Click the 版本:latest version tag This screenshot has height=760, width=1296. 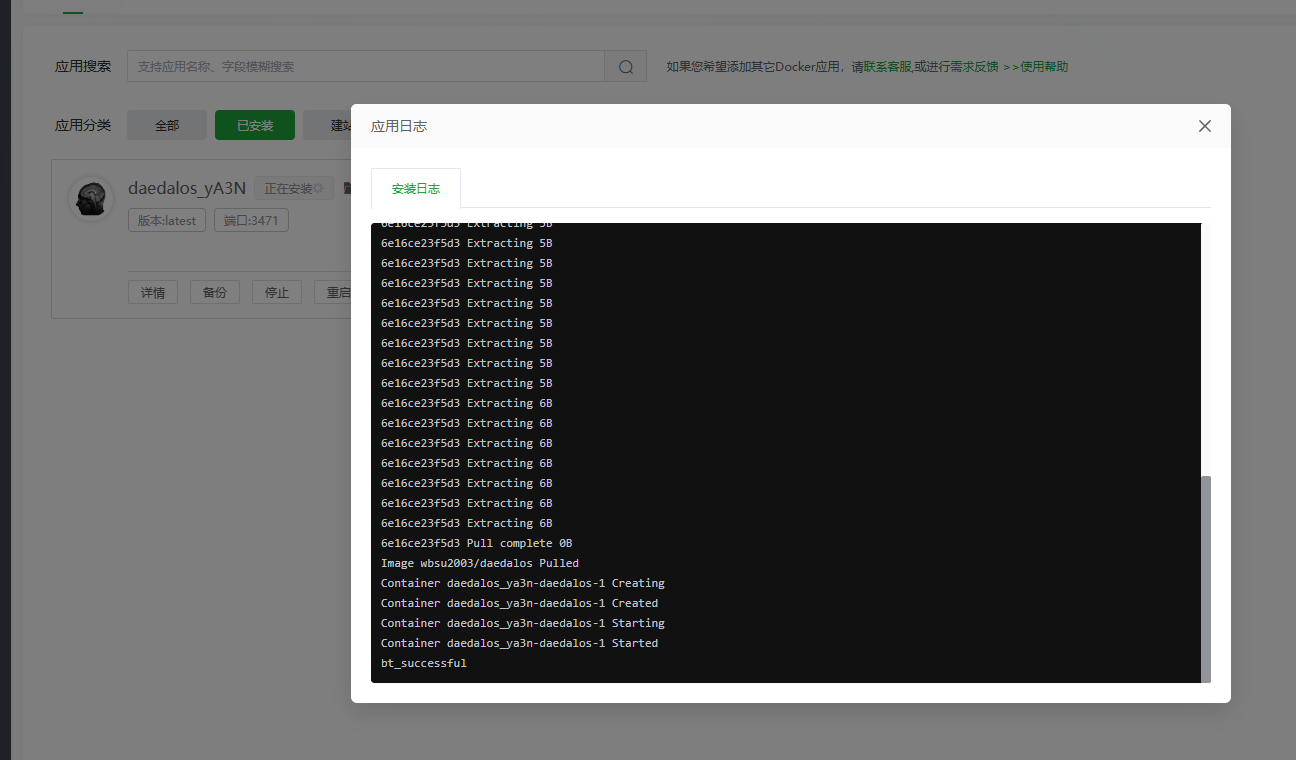167,220
